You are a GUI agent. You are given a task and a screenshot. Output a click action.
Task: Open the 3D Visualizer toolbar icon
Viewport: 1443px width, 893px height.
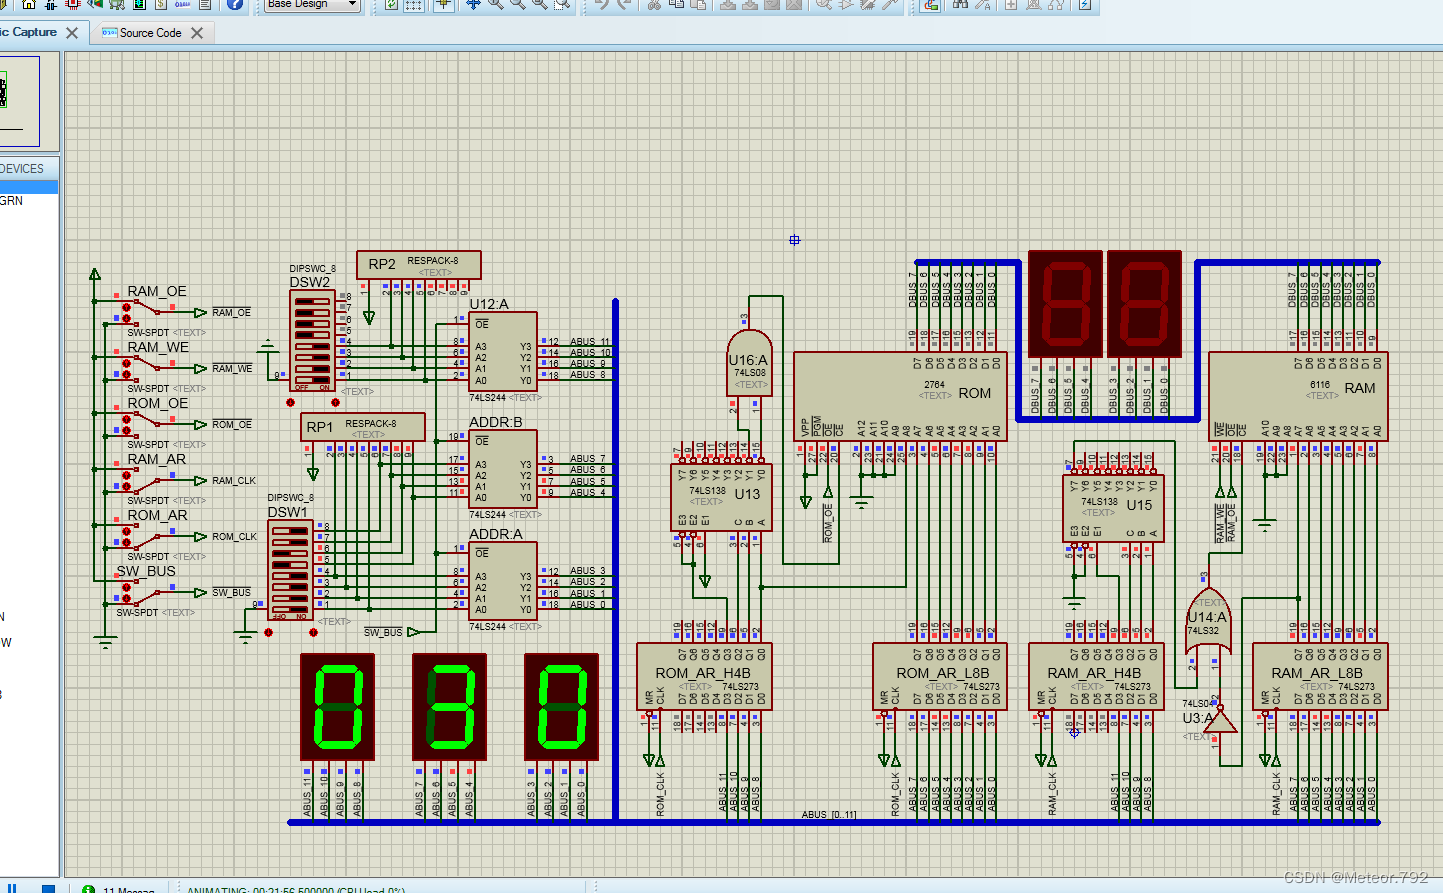coord(95,4)
